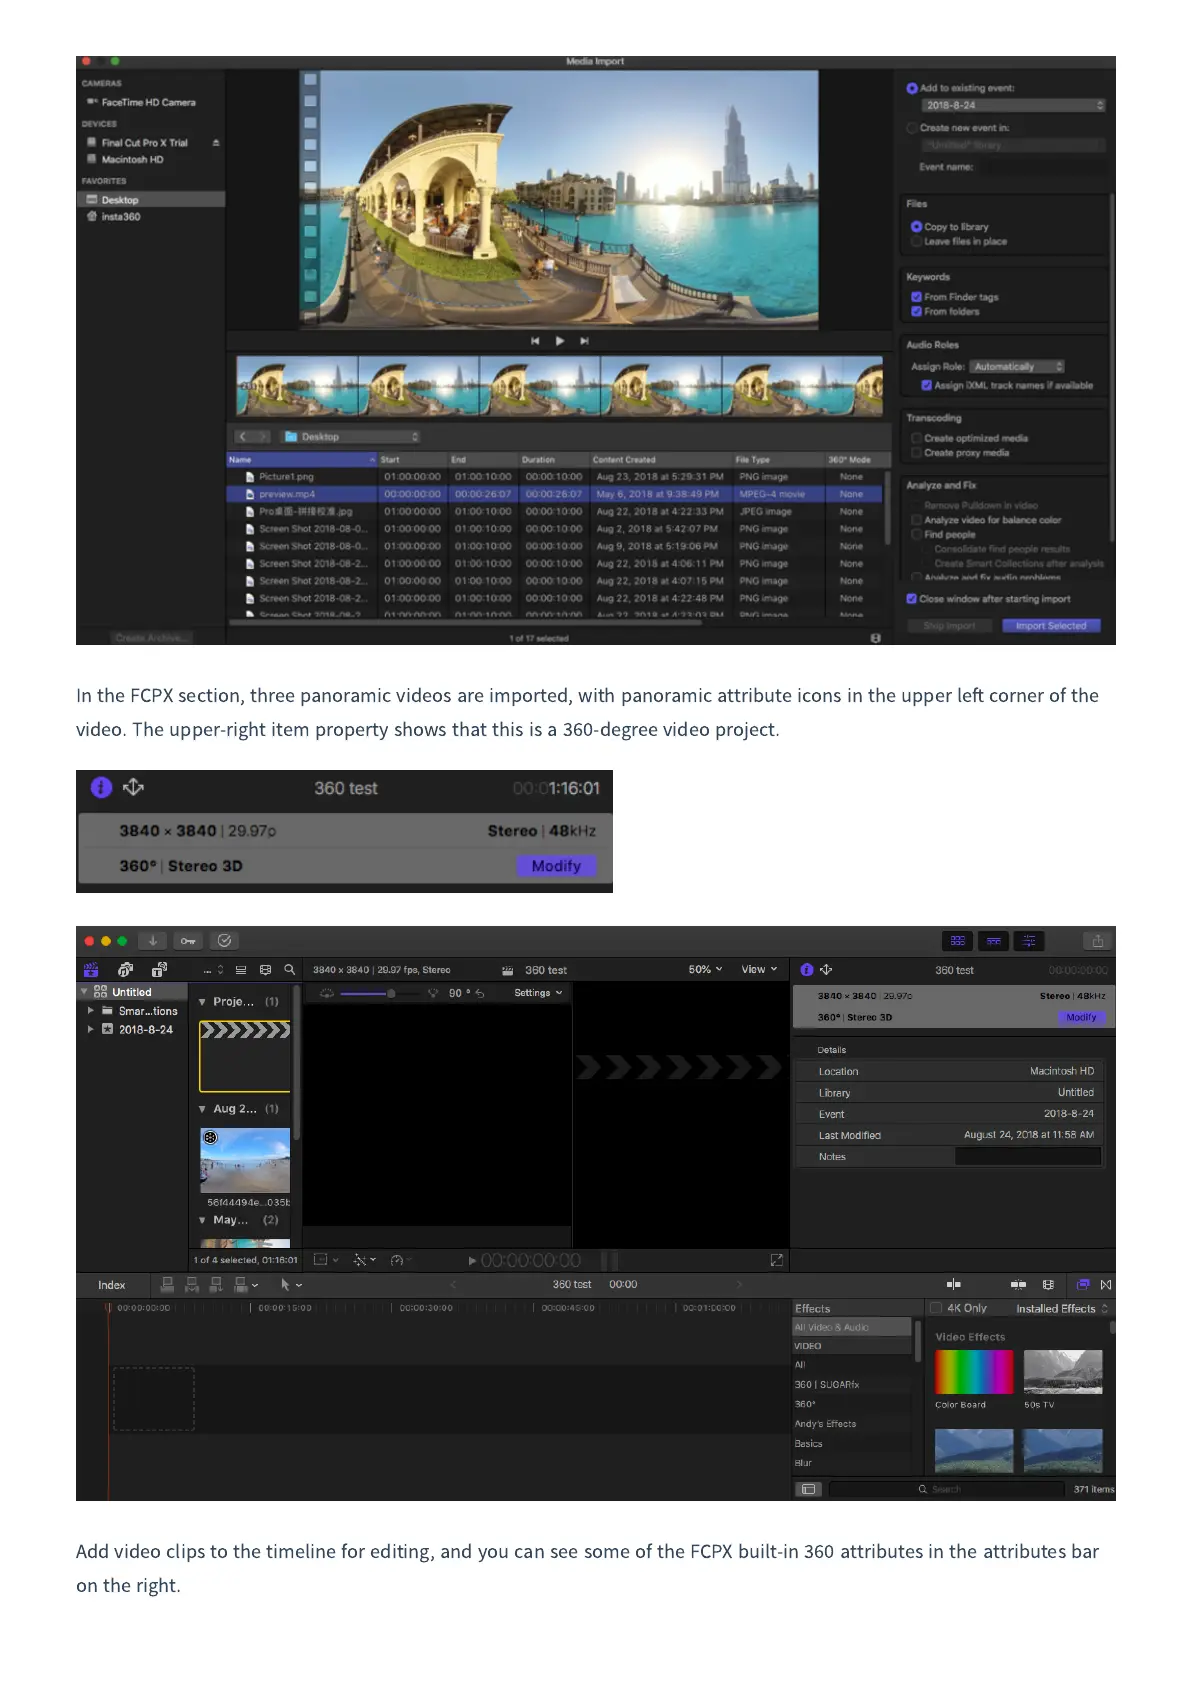This screenshot has width=1190, height=1682.
Task: Click the Share export icon
Action: [1098, 941]
